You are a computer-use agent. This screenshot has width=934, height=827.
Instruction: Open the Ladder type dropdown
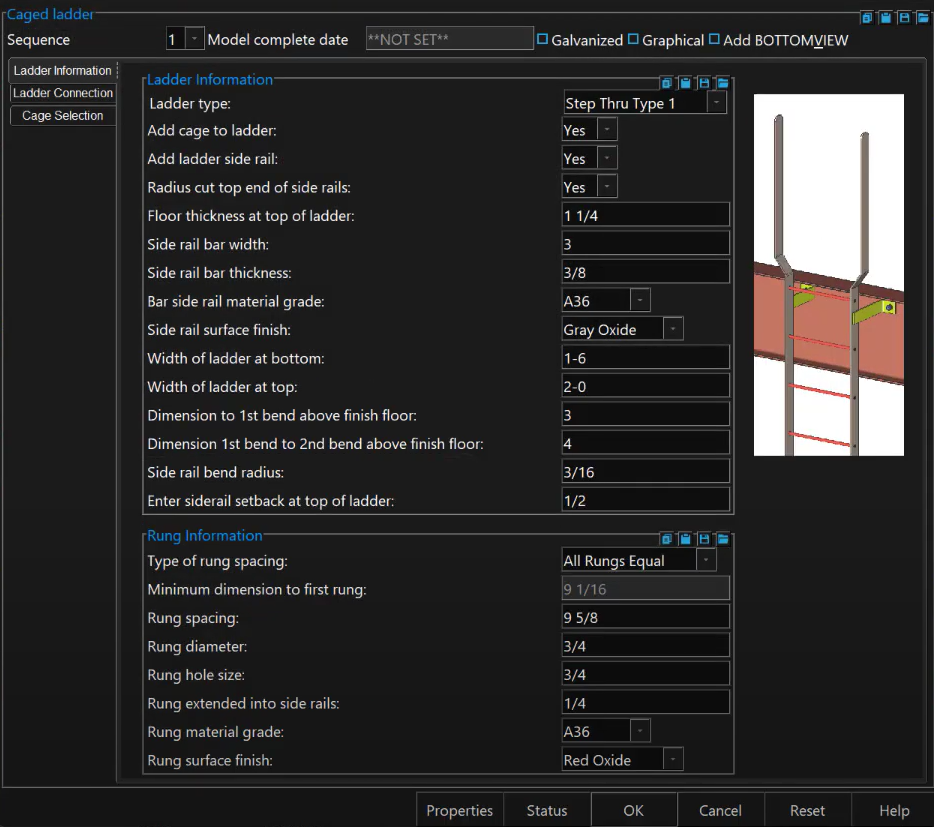716,101
